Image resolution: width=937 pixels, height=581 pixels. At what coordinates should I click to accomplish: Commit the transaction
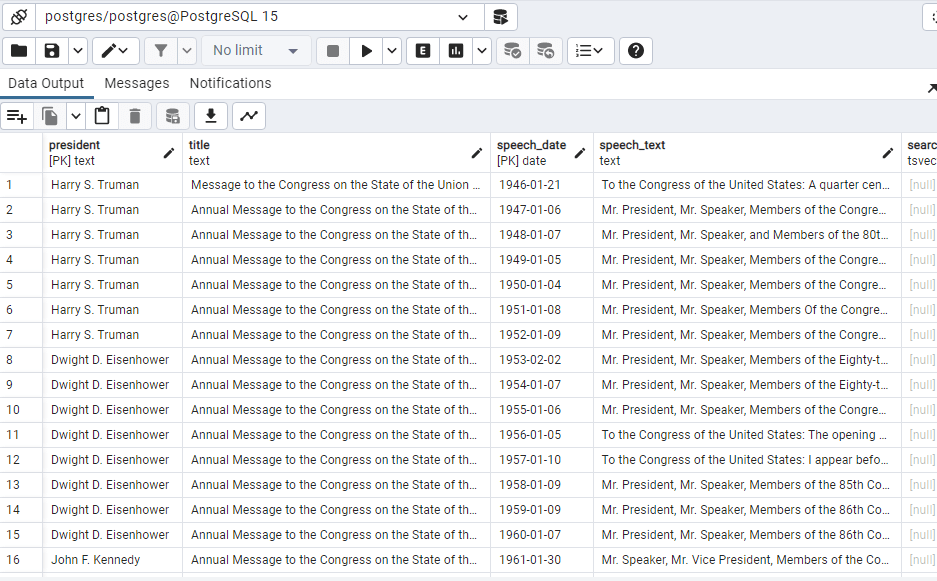[512, 51]
